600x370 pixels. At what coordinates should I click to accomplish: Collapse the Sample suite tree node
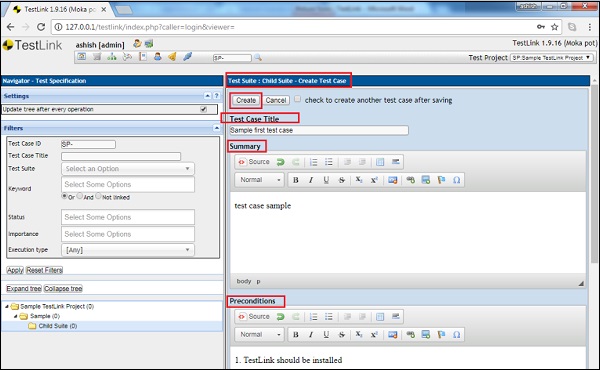pyautogui.click(x=16, y=316)
